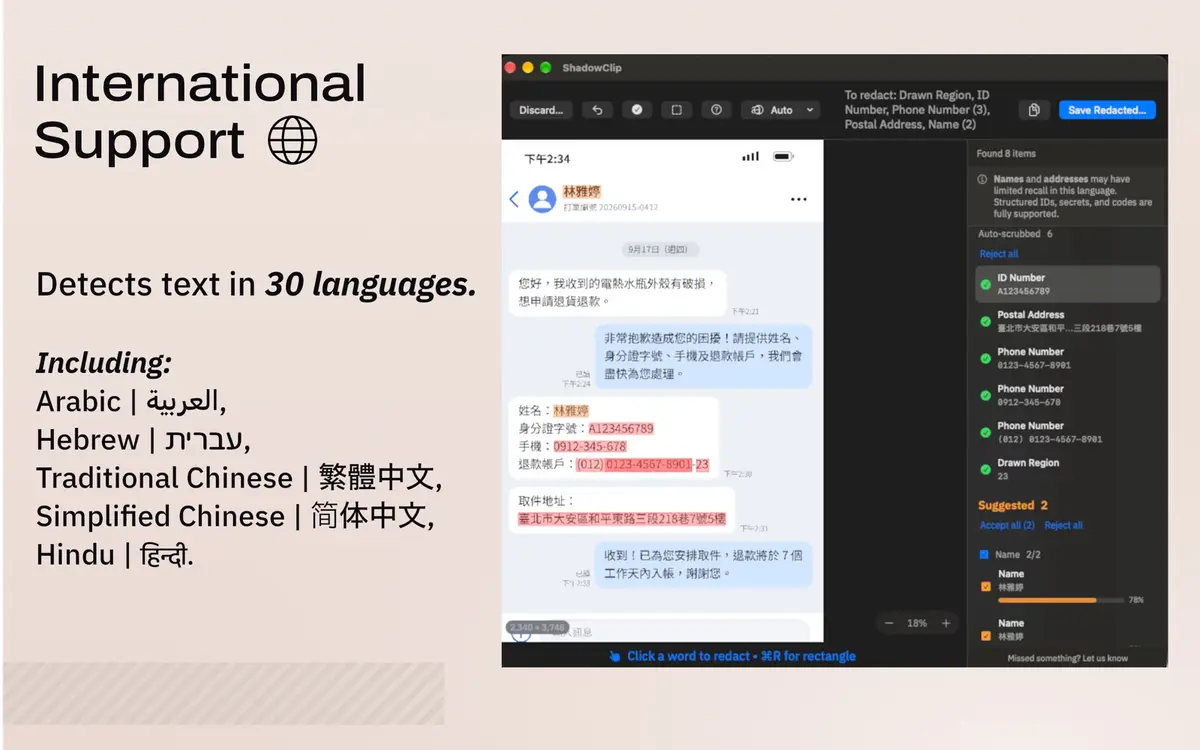Image resolution: width=1200 pixels, height=750 pixels.
Task: Open the three-dot menu in the chat header
Action: 798,199
